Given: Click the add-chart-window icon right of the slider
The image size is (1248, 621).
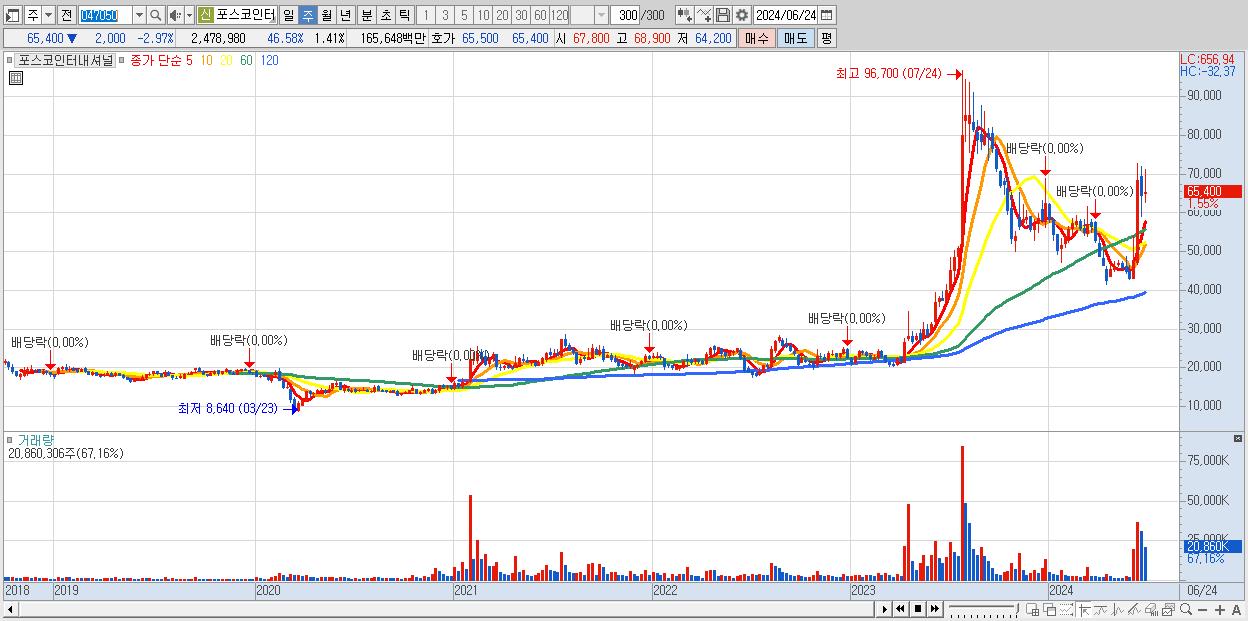Looking at the screenshot, I should click(1033, 609).
